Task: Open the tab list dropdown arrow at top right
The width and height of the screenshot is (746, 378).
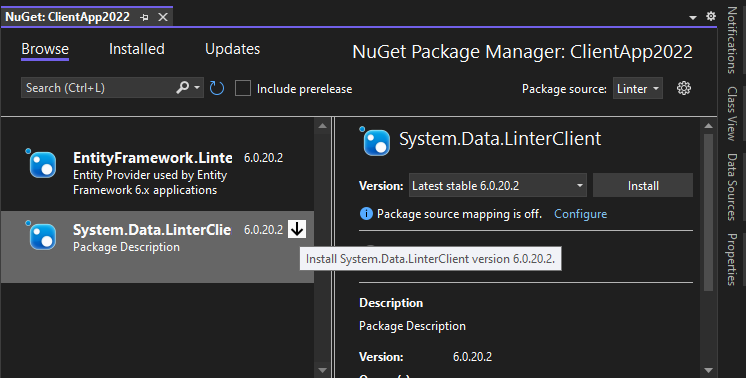Action: pos(693,18)
